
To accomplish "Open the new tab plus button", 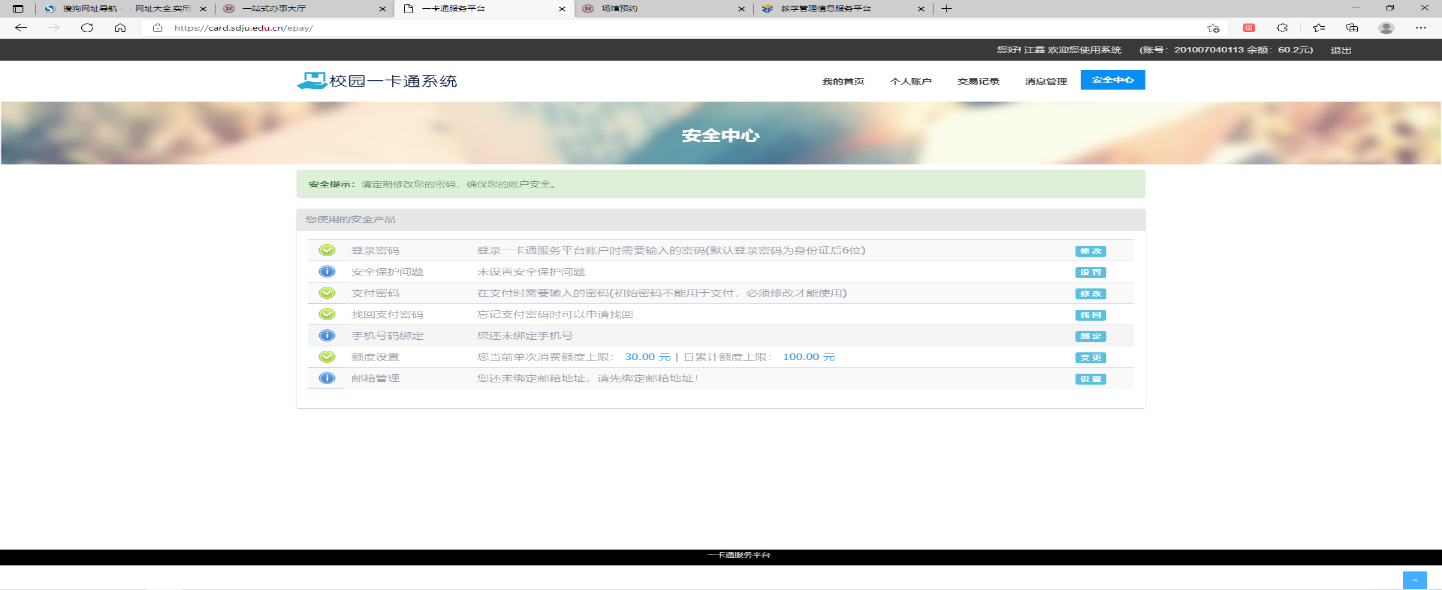I will pyautogui.click(x=947, y=8).
